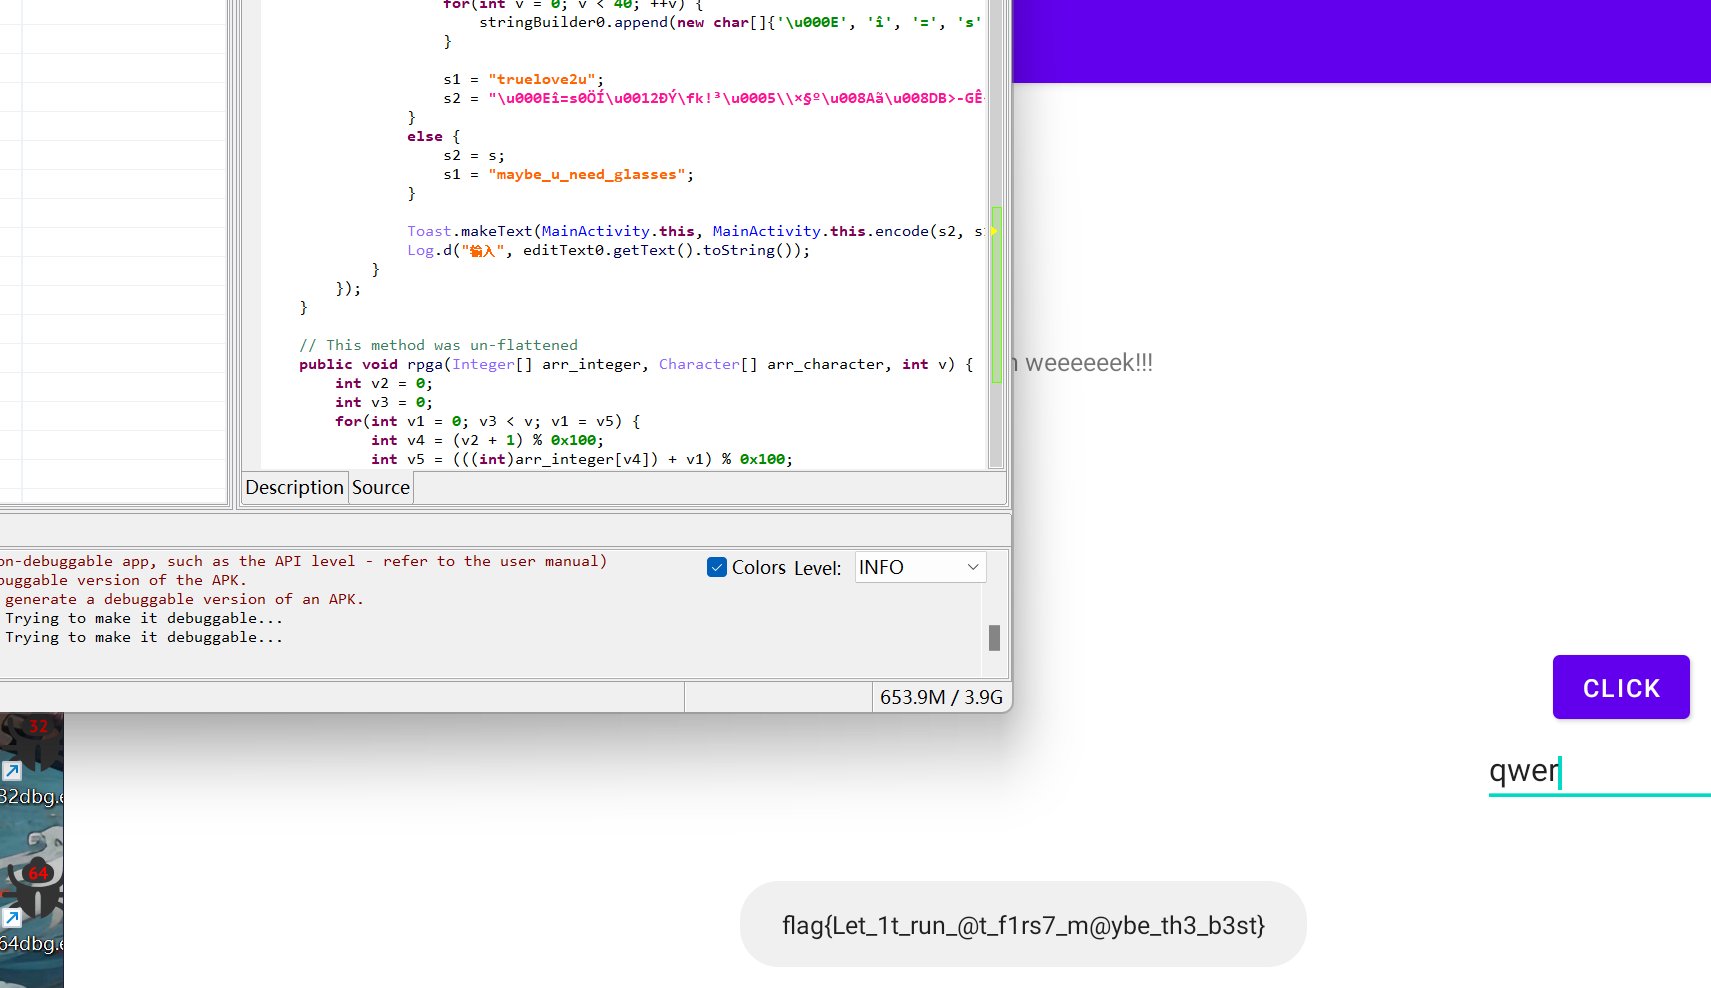Focus the text field containing qwer
The image size is (1711, 988).
coord(1598,772)
